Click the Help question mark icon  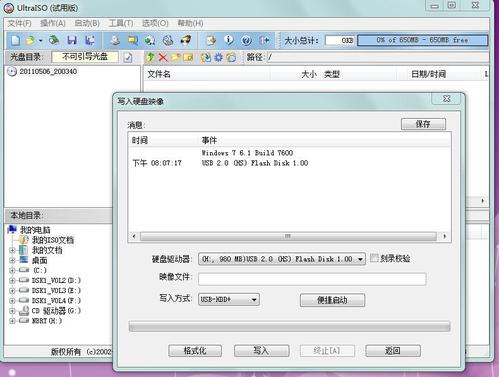click(x=246, y=40)
